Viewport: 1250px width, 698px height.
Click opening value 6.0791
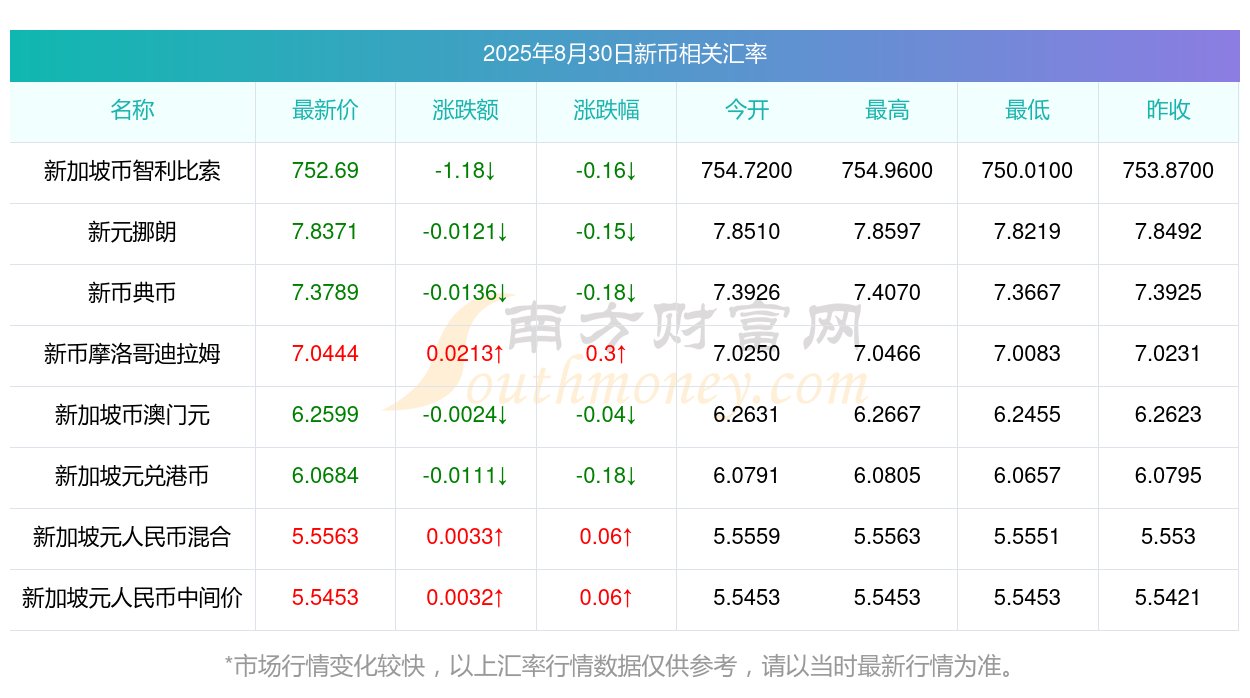(x=747, y=476)
